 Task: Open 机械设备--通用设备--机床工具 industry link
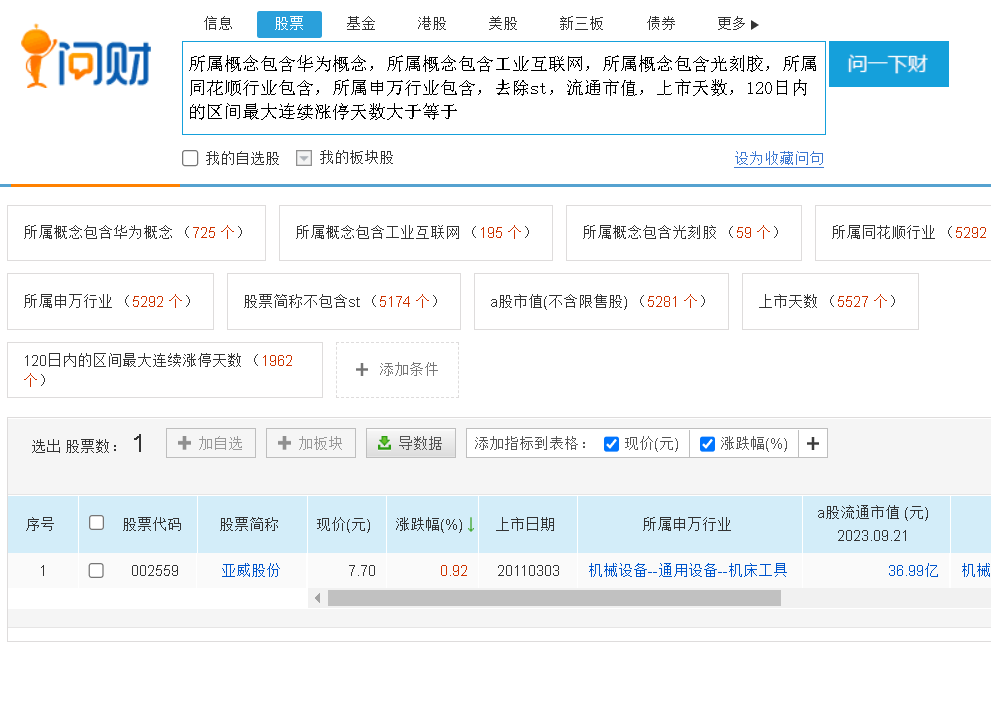688,571
